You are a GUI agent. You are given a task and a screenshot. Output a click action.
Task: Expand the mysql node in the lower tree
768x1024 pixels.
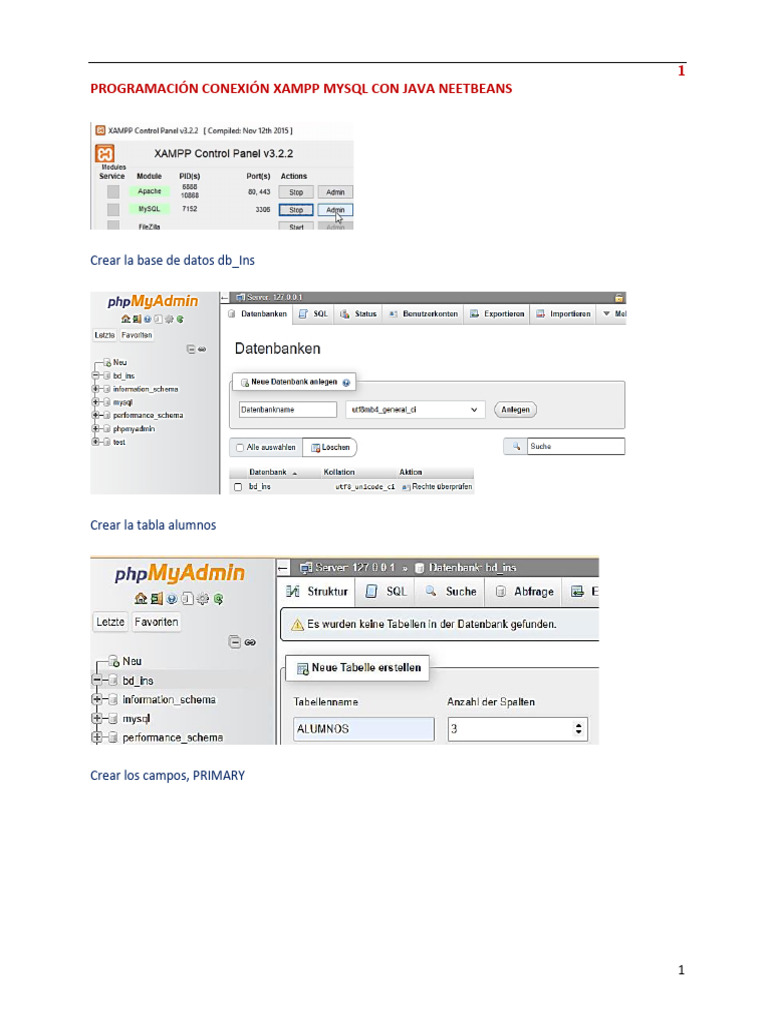coord(97,718)
